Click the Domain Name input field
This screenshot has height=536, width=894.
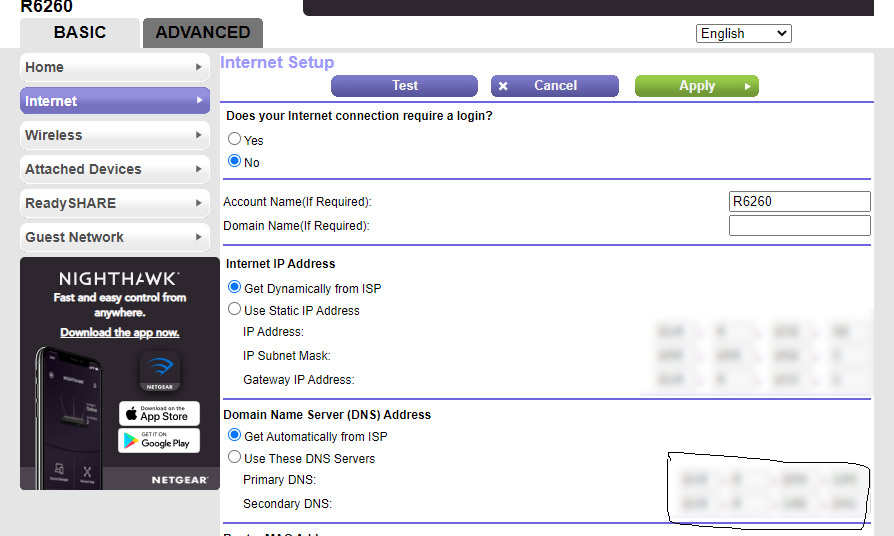[x=799, y=225]
